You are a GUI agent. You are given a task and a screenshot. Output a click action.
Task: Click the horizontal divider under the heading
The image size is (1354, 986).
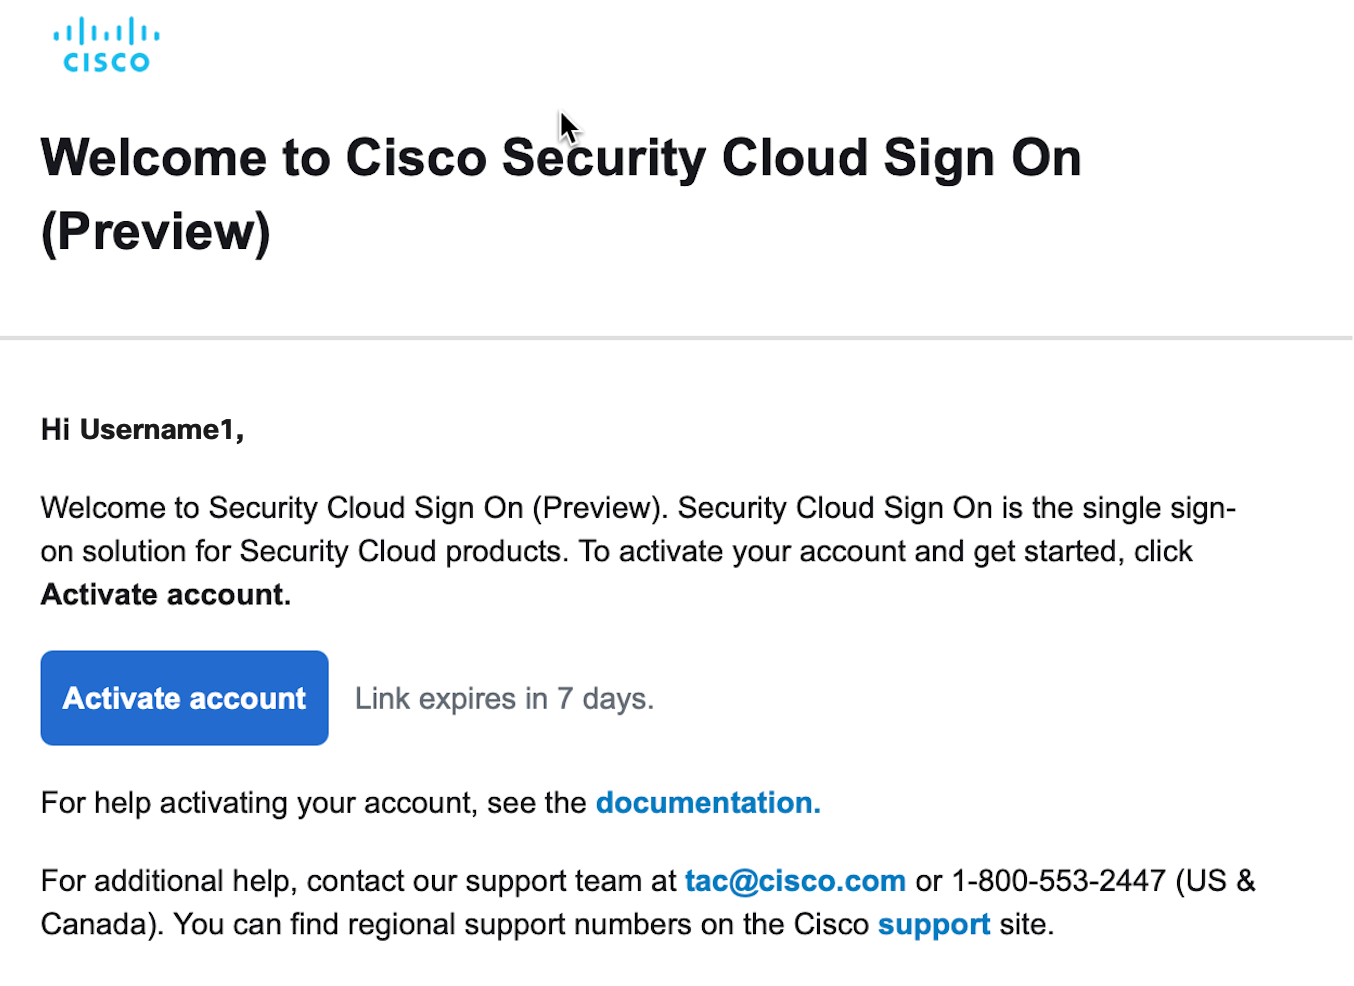(676, 338)
